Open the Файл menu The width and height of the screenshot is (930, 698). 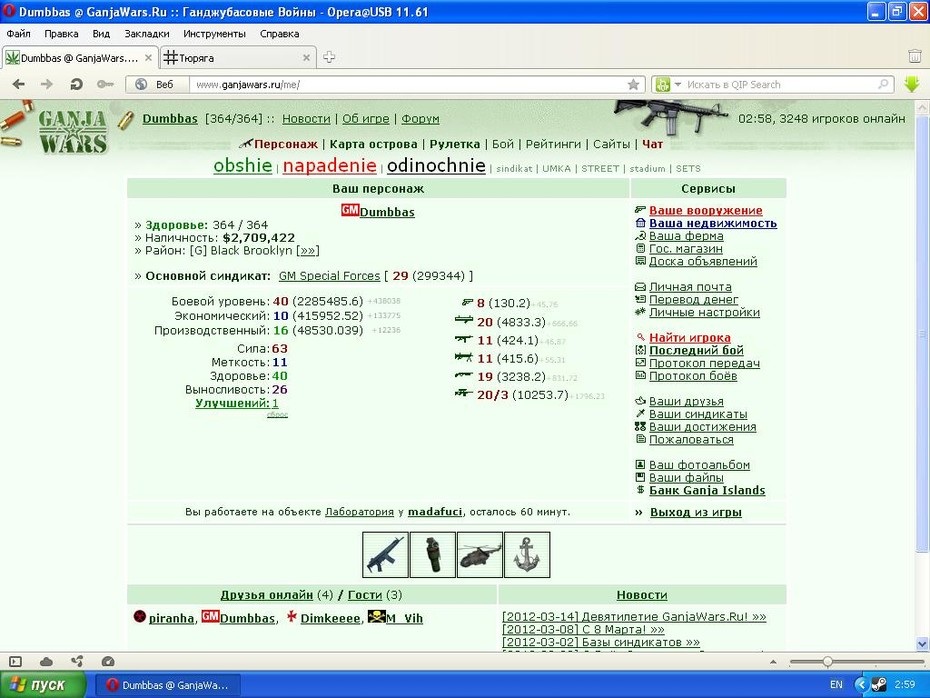pos(18,34)
